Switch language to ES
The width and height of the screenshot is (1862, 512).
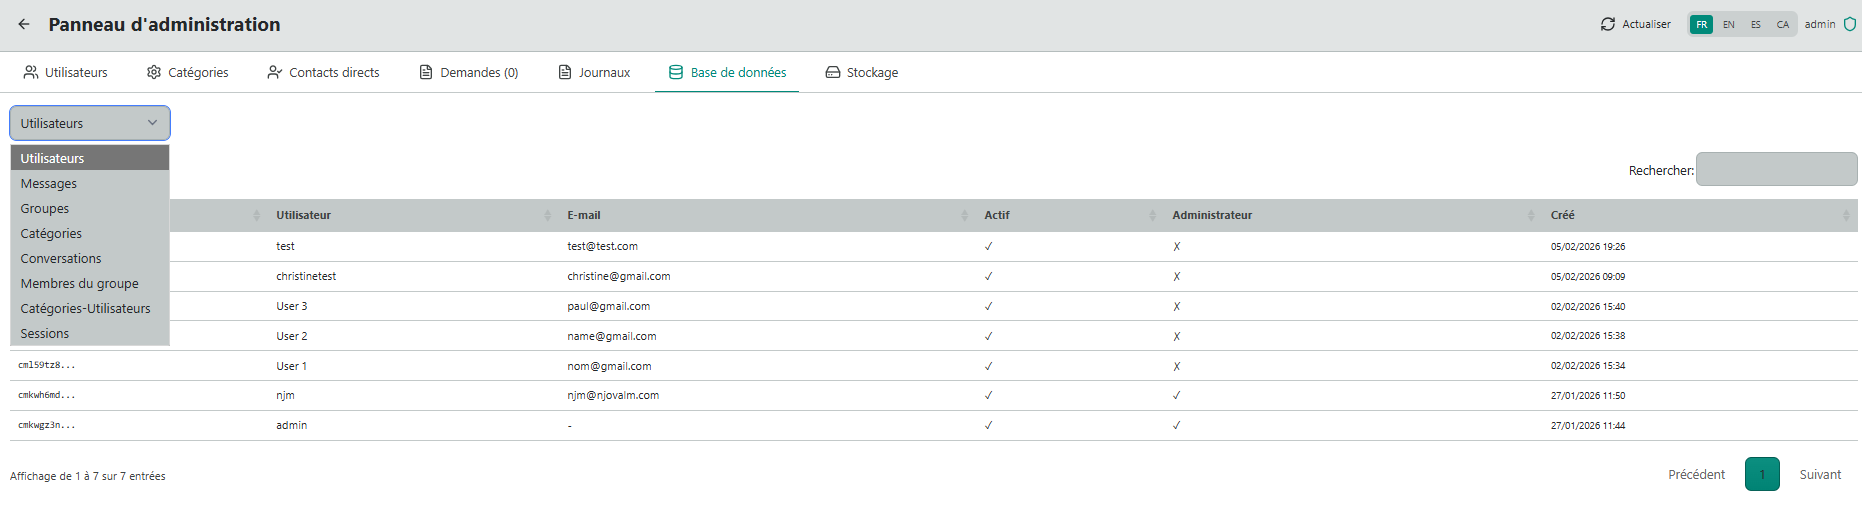click(x=1755, y=24)
